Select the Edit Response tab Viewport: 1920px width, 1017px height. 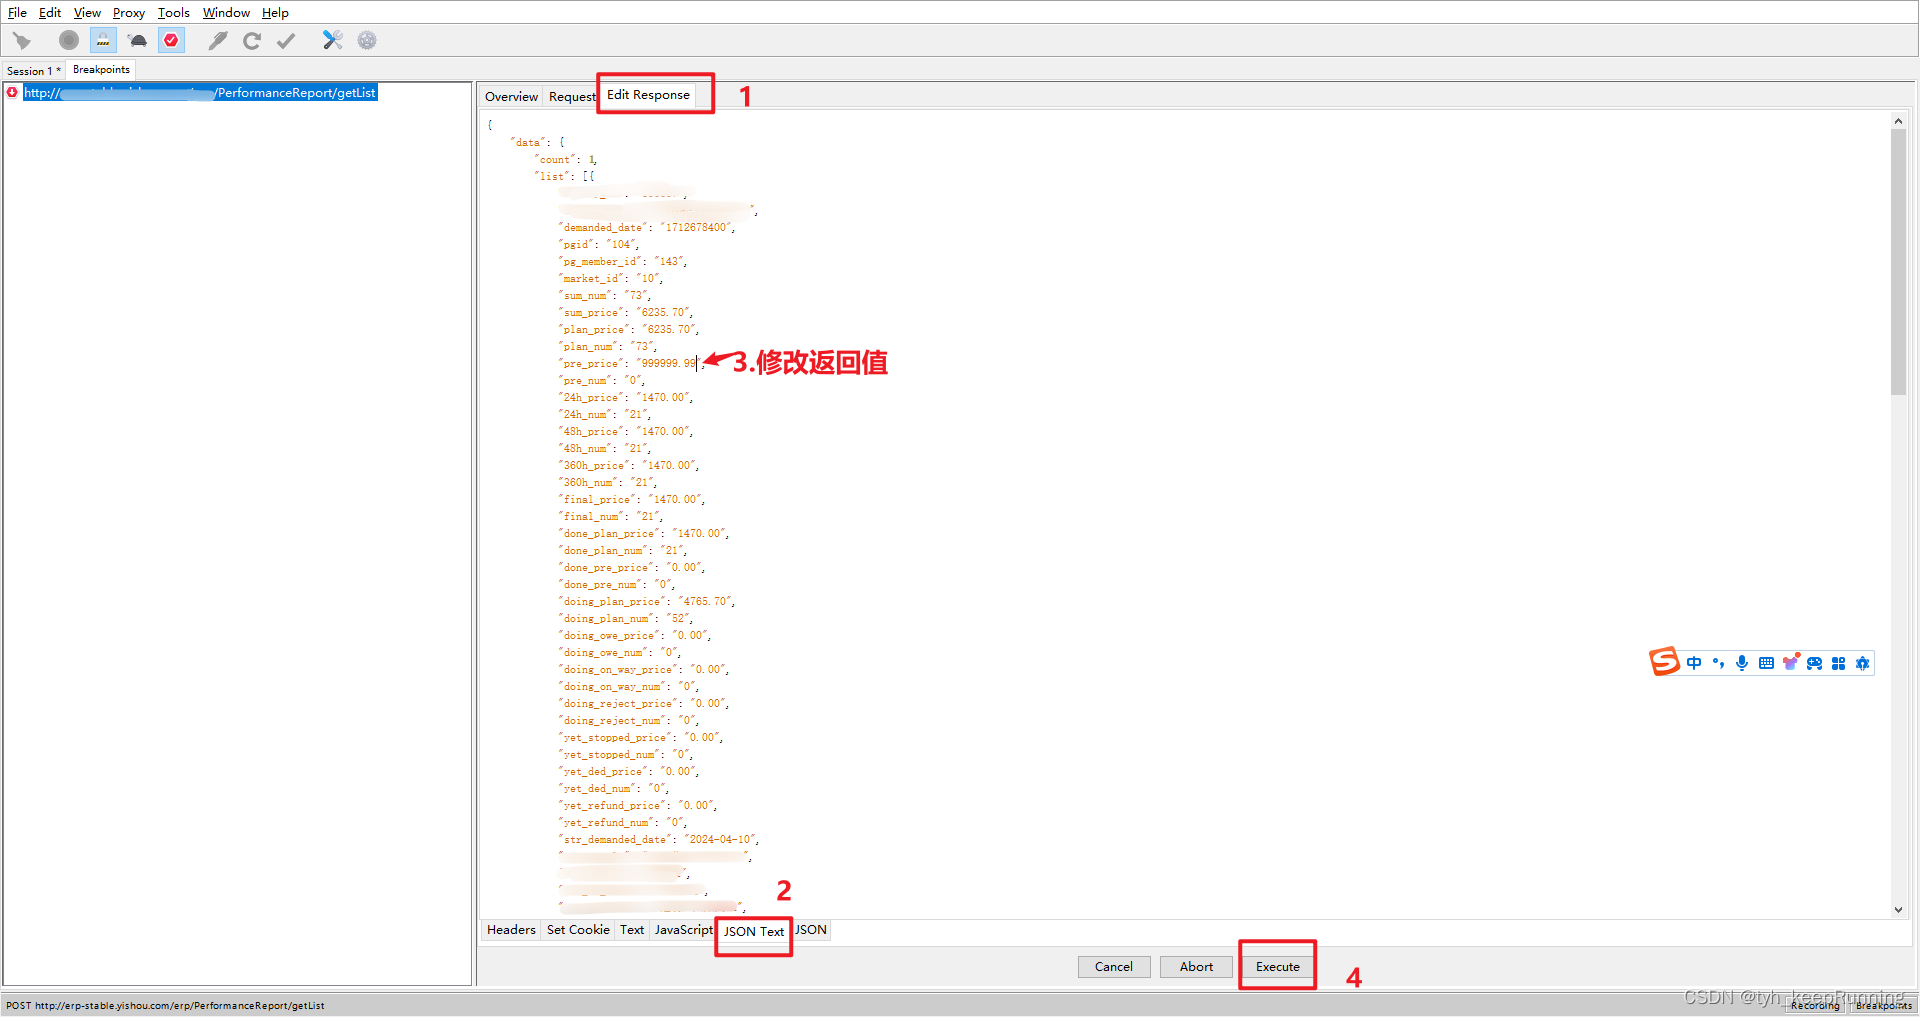point(648,94)
